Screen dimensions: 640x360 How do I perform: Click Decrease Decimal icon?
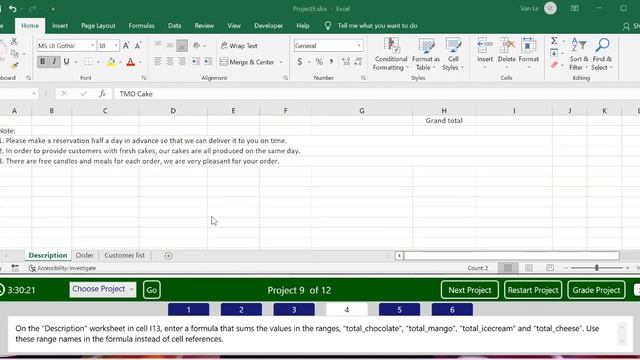coord(358,62)
